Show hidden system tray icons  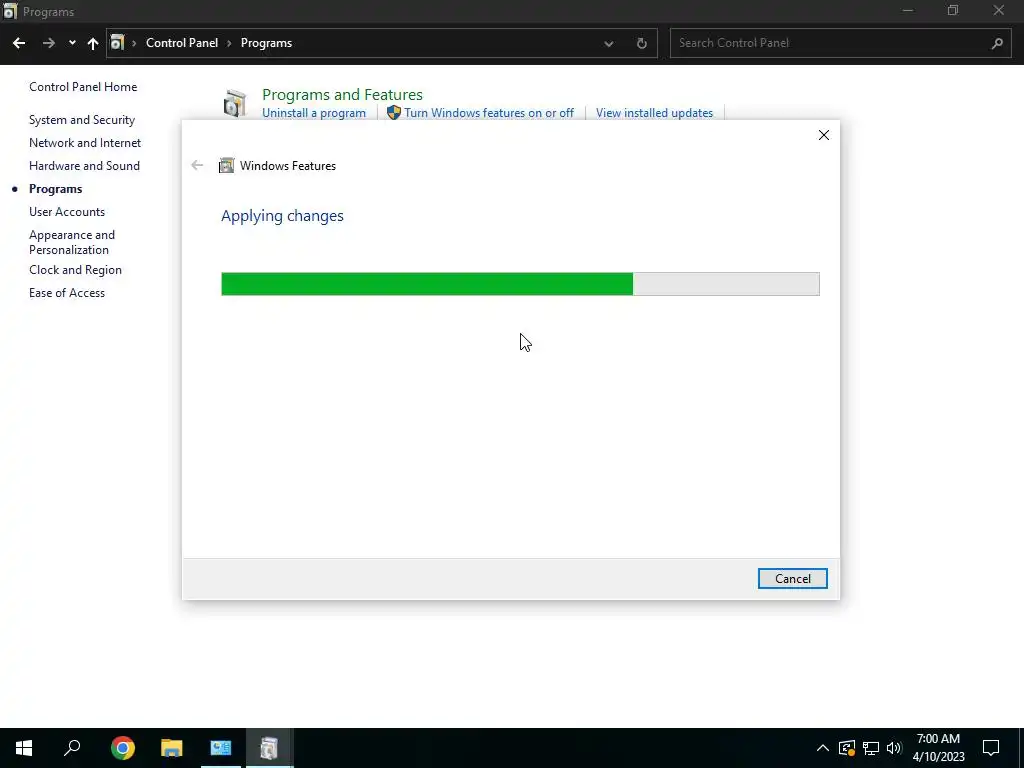(x=823, y=748)
